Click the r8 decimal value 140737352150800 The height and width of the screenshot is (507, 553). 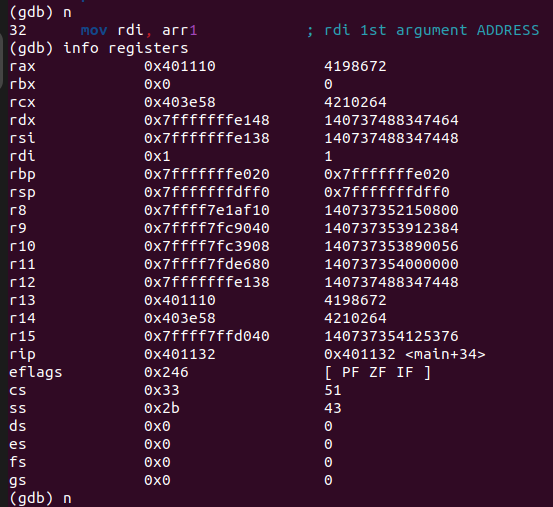(391, 210)
